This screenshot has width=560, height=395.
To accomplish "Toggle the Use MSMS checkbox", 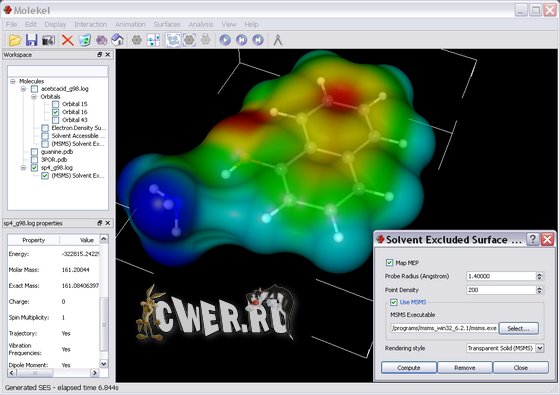I will tap(394, 302).
